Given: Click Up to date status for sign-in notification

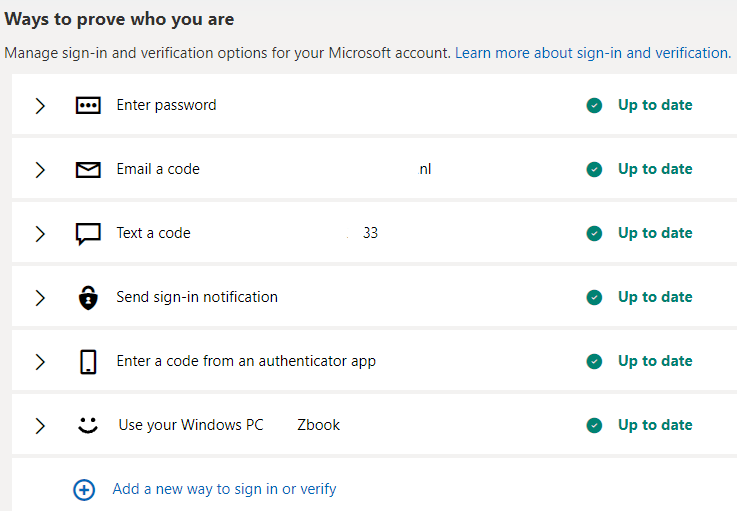Looking at the screenshot, I should point(655,297).
